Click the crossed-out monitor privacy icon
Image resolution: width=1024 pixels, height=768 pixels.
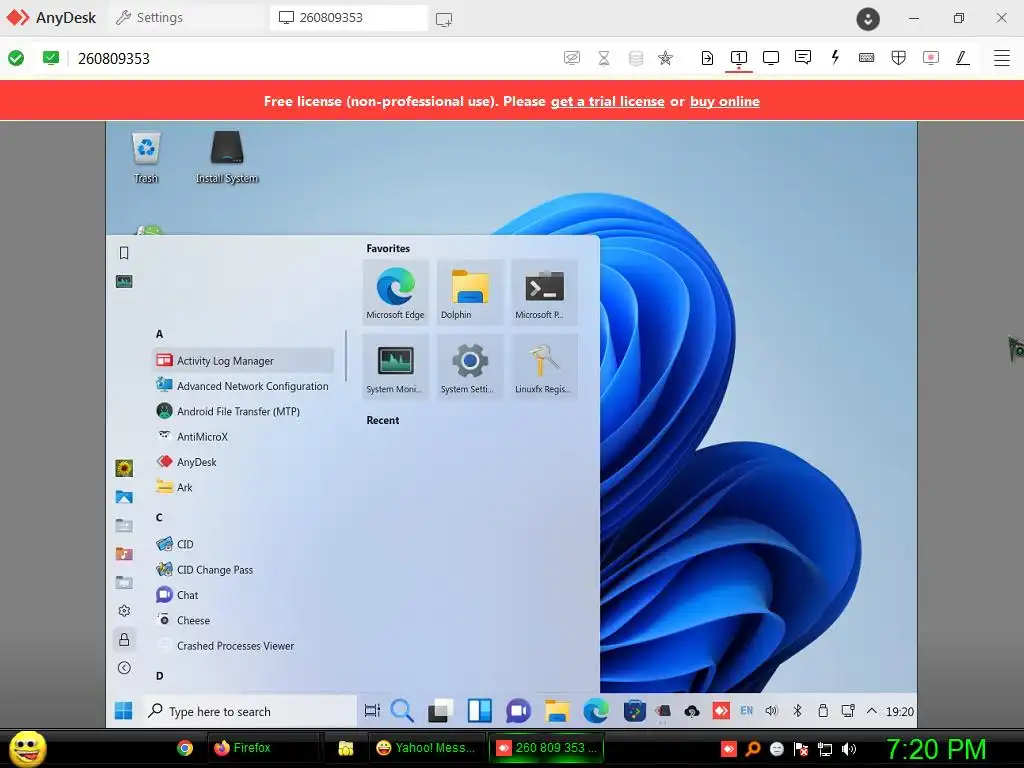pyautogui.click(x=572, y=57)
